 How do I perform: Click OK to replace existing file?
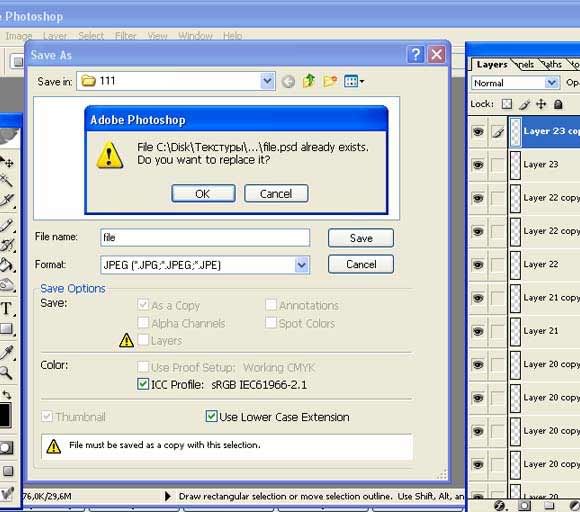coord(203,193)
